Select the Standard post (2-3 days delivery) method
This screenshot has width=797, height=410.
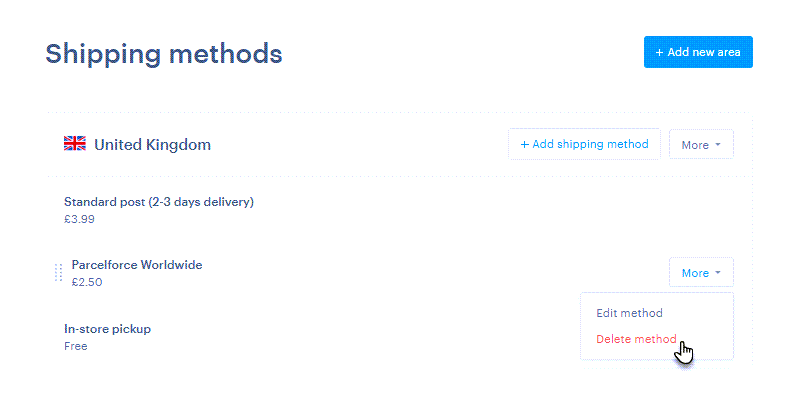(159, 202)
